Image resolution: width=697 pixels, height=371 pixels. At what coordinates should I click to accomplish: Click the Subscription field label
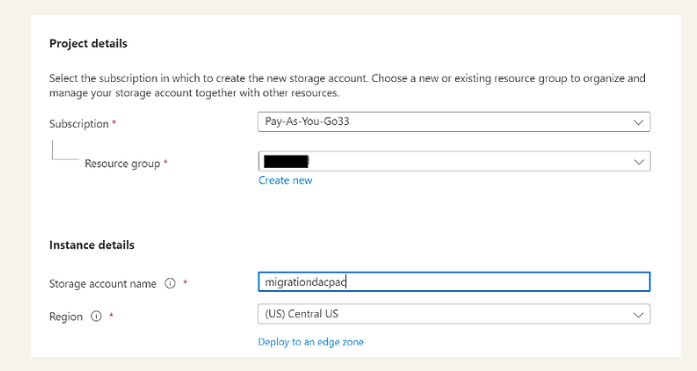pos(79,124)
